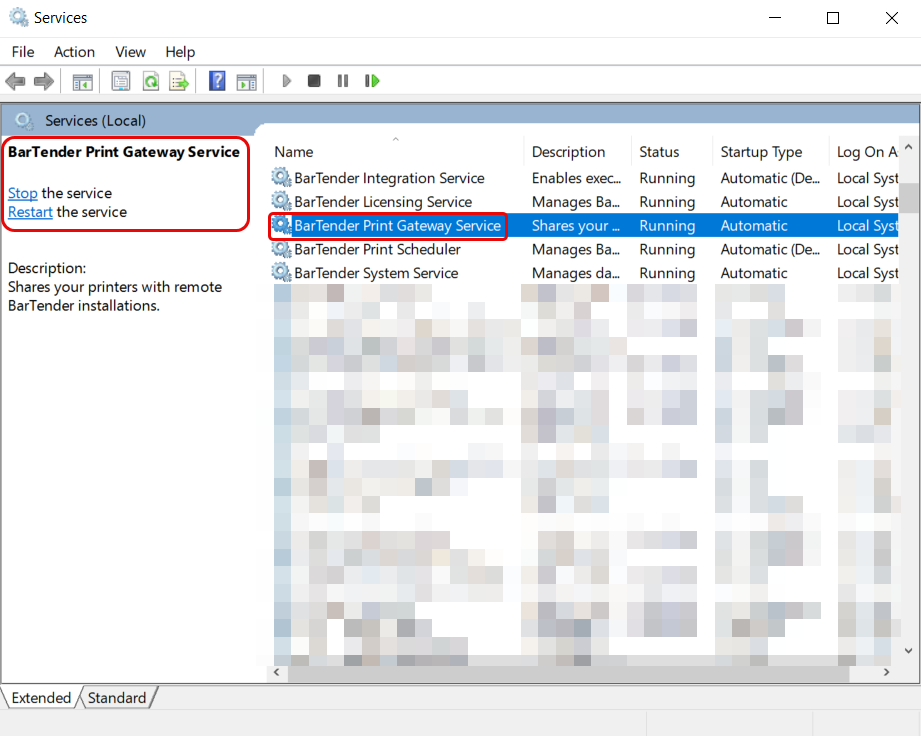Click the gear icon beside BarTender Integration Service
This screenshot has height=736, width=921.
coord(281,177)
